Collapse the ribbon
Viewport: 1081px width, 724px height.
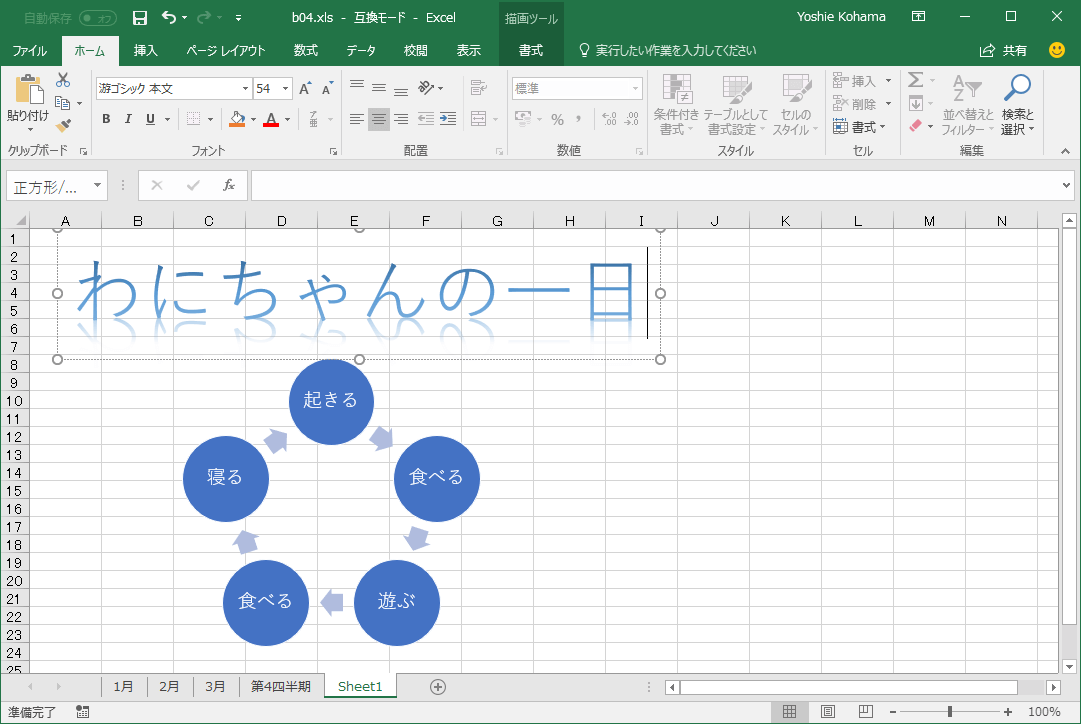coord(1065,151)
